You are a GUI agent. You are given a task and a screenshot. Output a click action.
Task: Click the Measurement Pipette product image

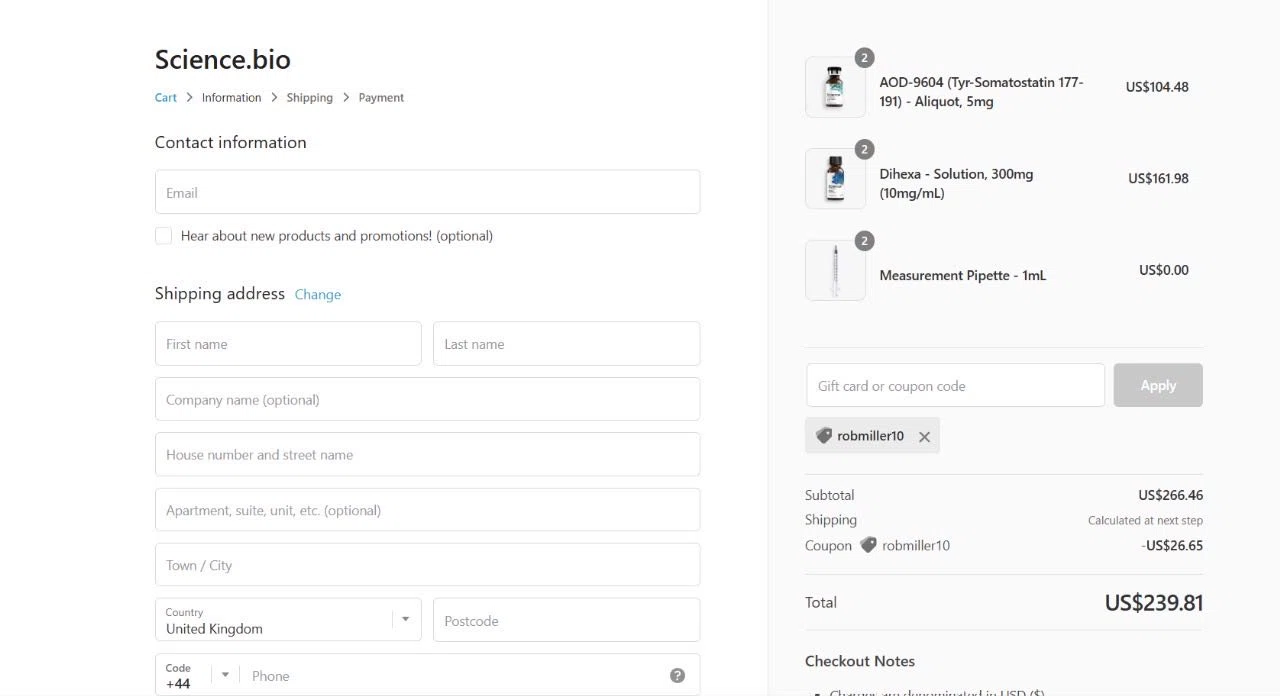(x=834, y=270)
